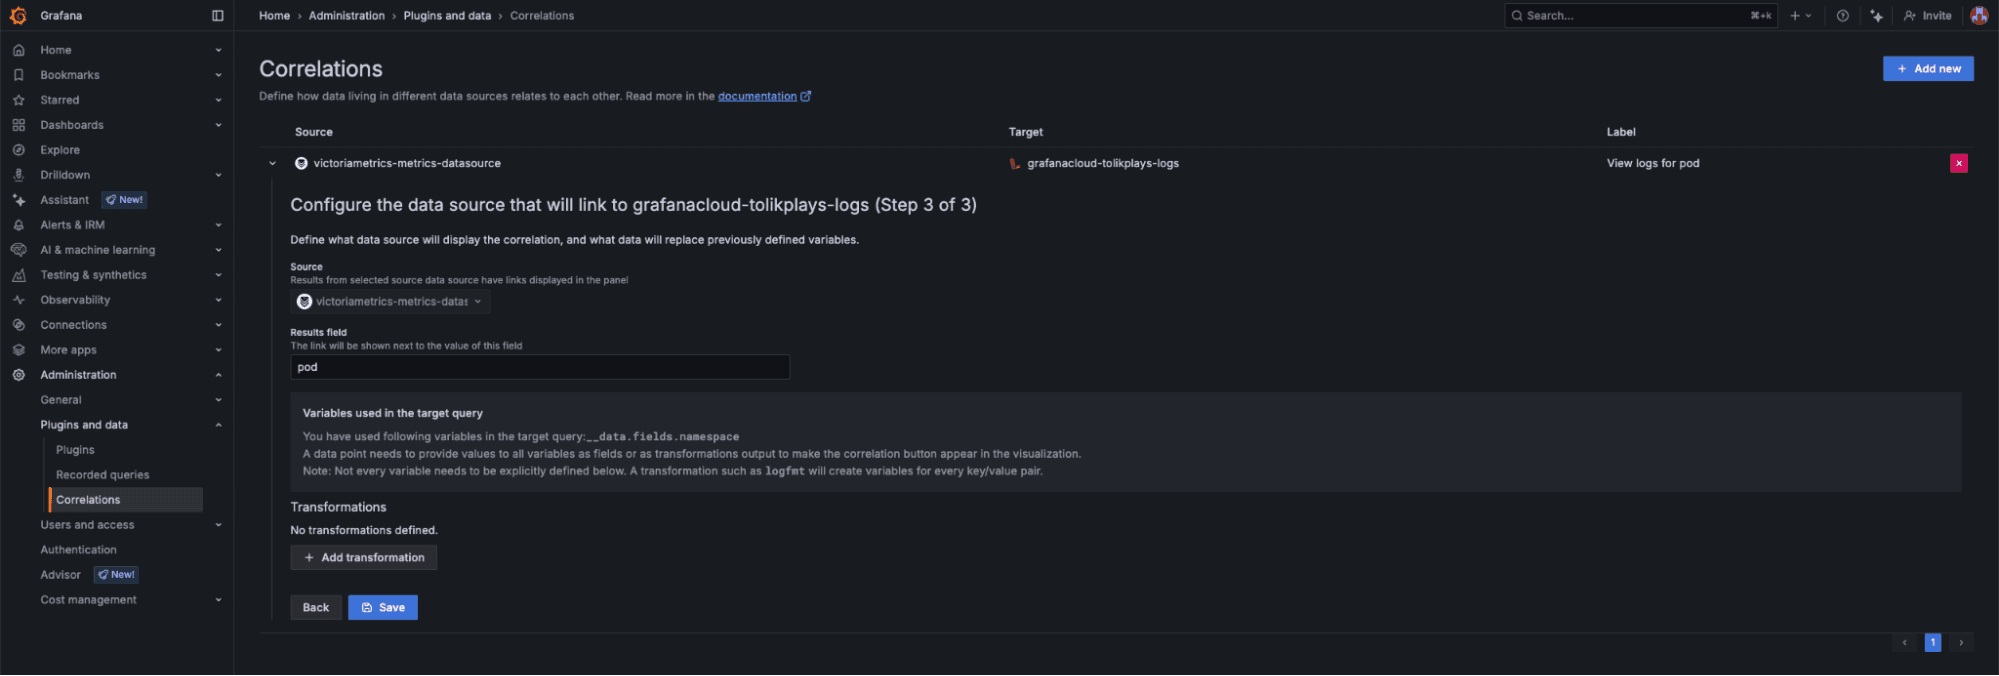Screen dimensions: 1999x676
Task: Click the Add transformation button
Action: [x=364, y=557]
